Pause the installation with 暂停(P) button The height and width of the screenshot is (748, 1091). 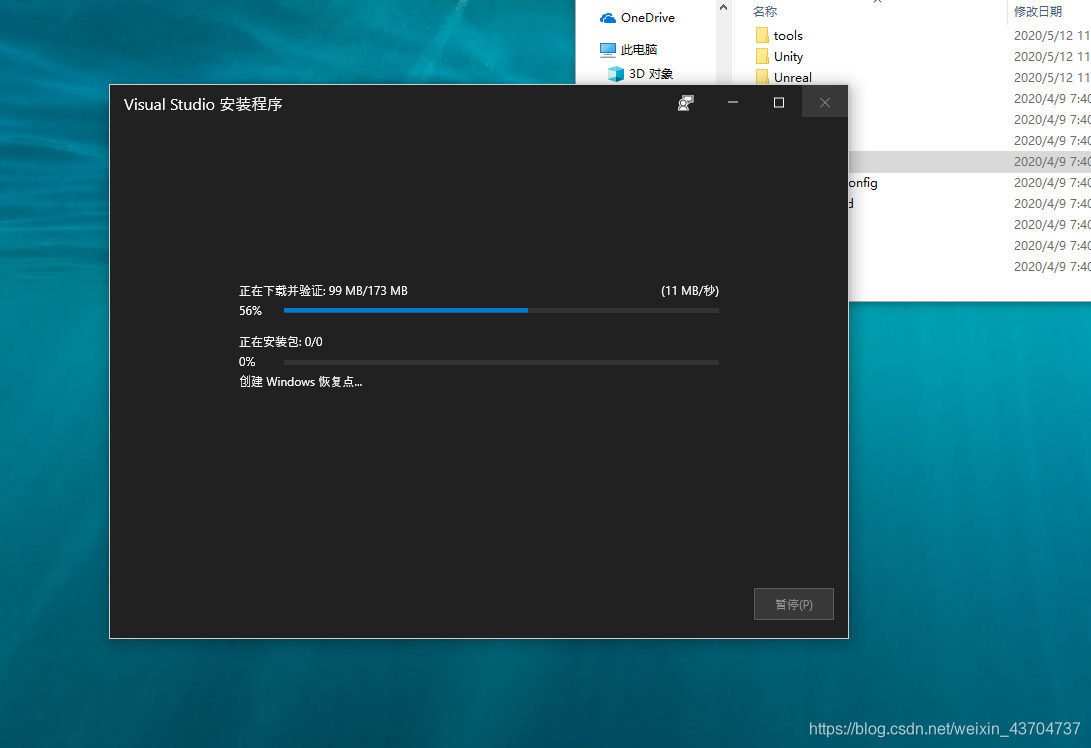[793, 604]
